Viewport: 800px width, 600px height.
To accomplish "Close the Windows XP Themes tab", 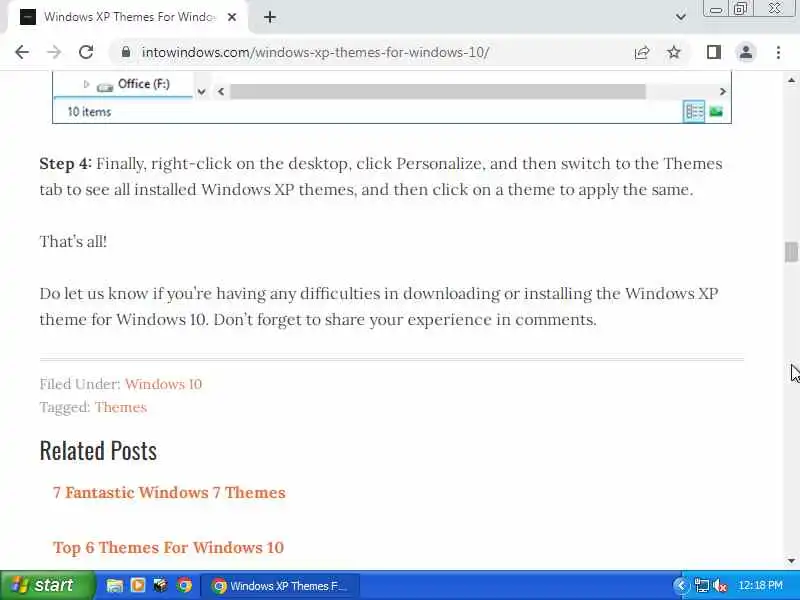I will [232, 17].
